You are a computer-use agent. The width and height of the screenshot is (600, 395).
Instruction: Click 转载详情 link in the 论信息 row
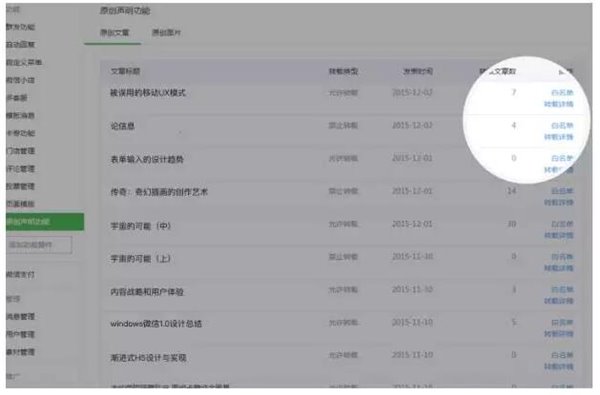(559, 137)
